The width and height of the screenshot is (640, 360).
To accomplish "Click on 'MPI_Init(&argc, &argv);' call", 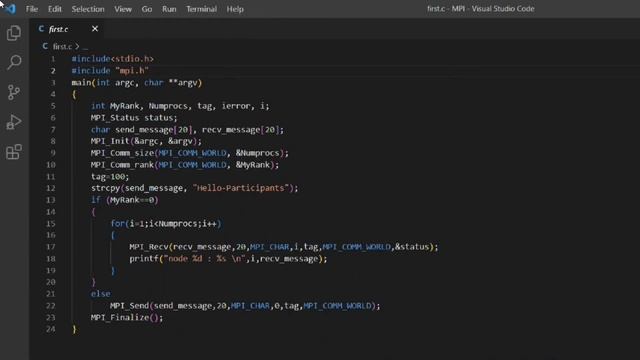I will [146, 141].
